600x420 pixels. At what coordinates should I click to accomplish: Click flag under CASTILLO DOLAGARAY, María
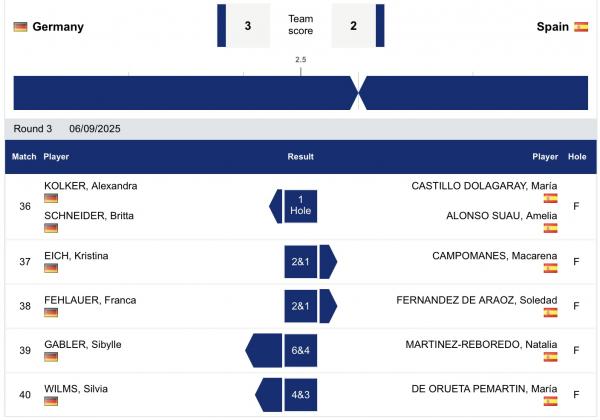coord(550,198)
